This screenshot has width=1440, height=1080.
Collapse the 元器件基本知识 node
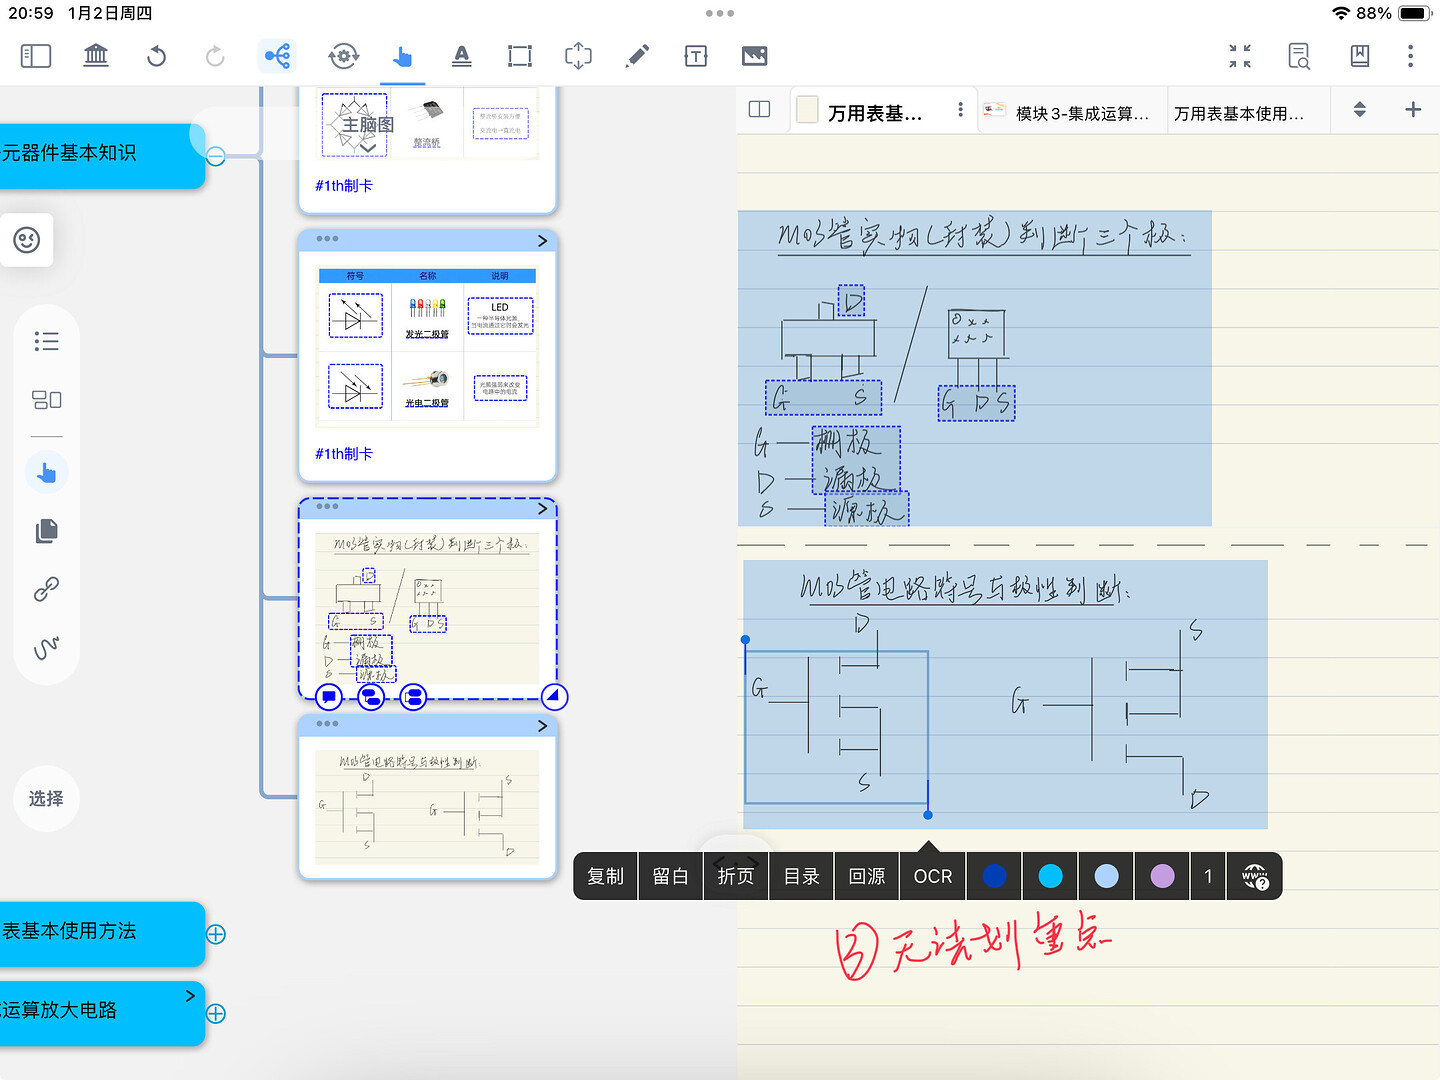pos(215,156)
